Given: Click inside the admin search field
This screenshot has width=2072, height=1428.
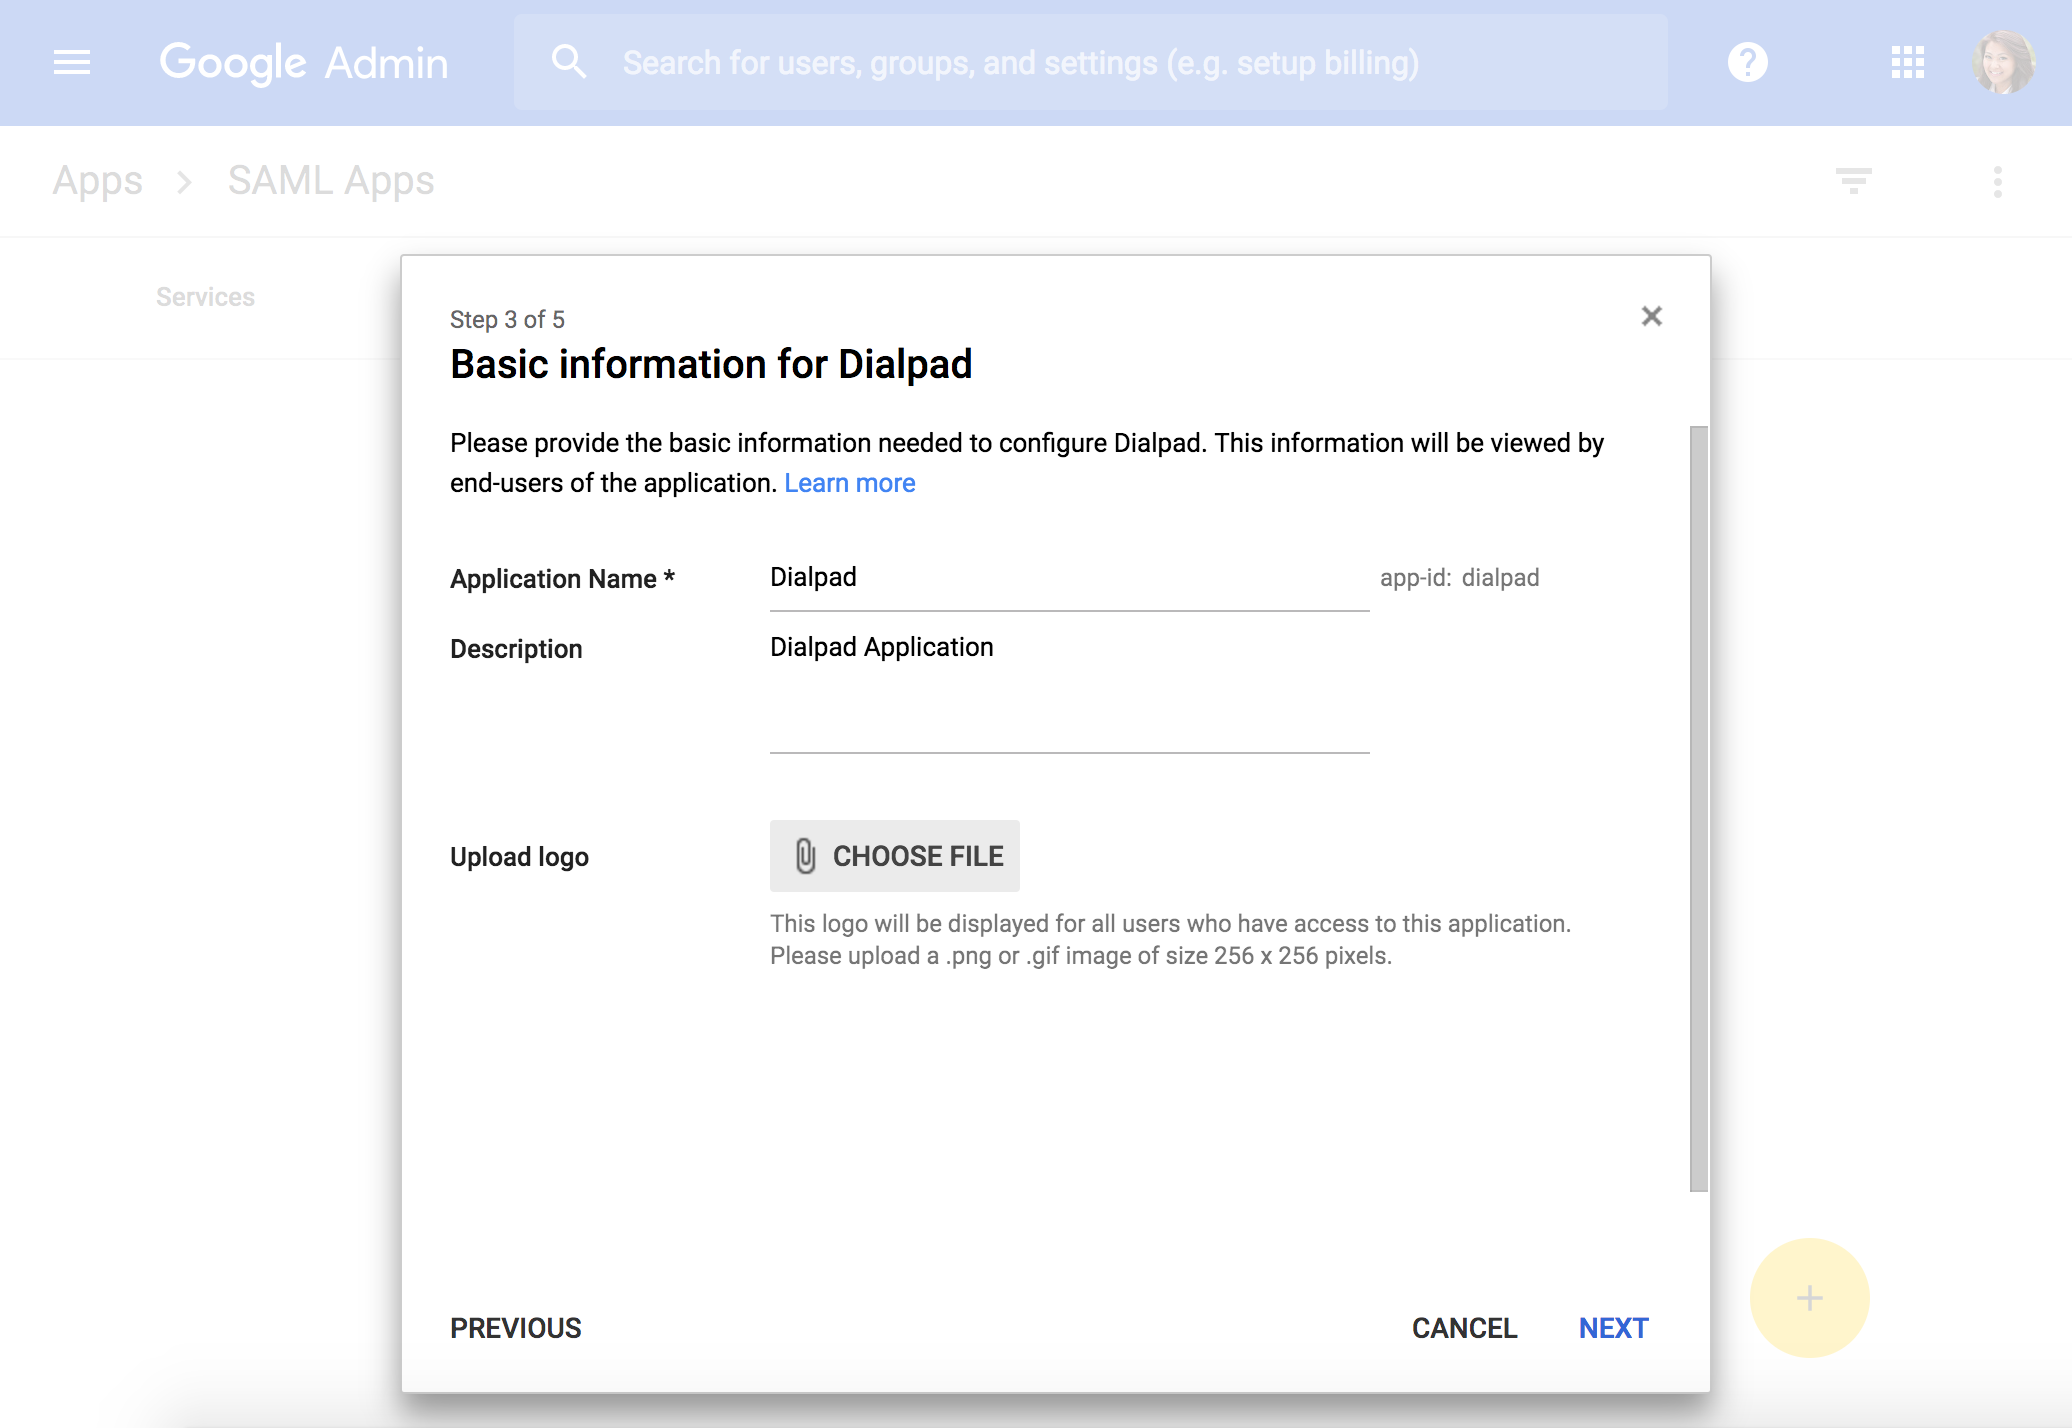Looking at the screenshot, I should coord(1090,62).
